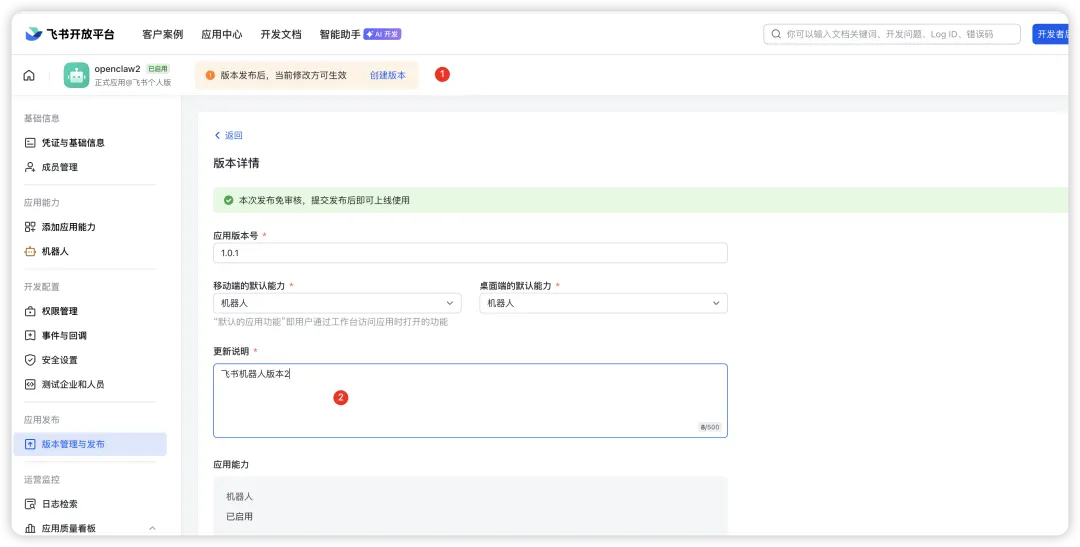Screen dimensions: 1080x547
Task: Click the version management upload icon
Action: pyautogui.click(x=30, y=444)
